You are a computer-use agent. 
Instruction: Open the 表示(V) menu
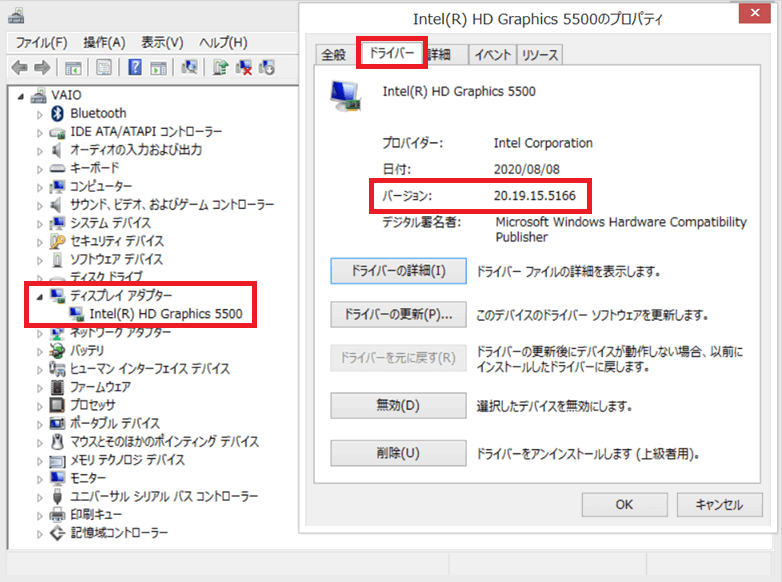(x=162, y=43)
